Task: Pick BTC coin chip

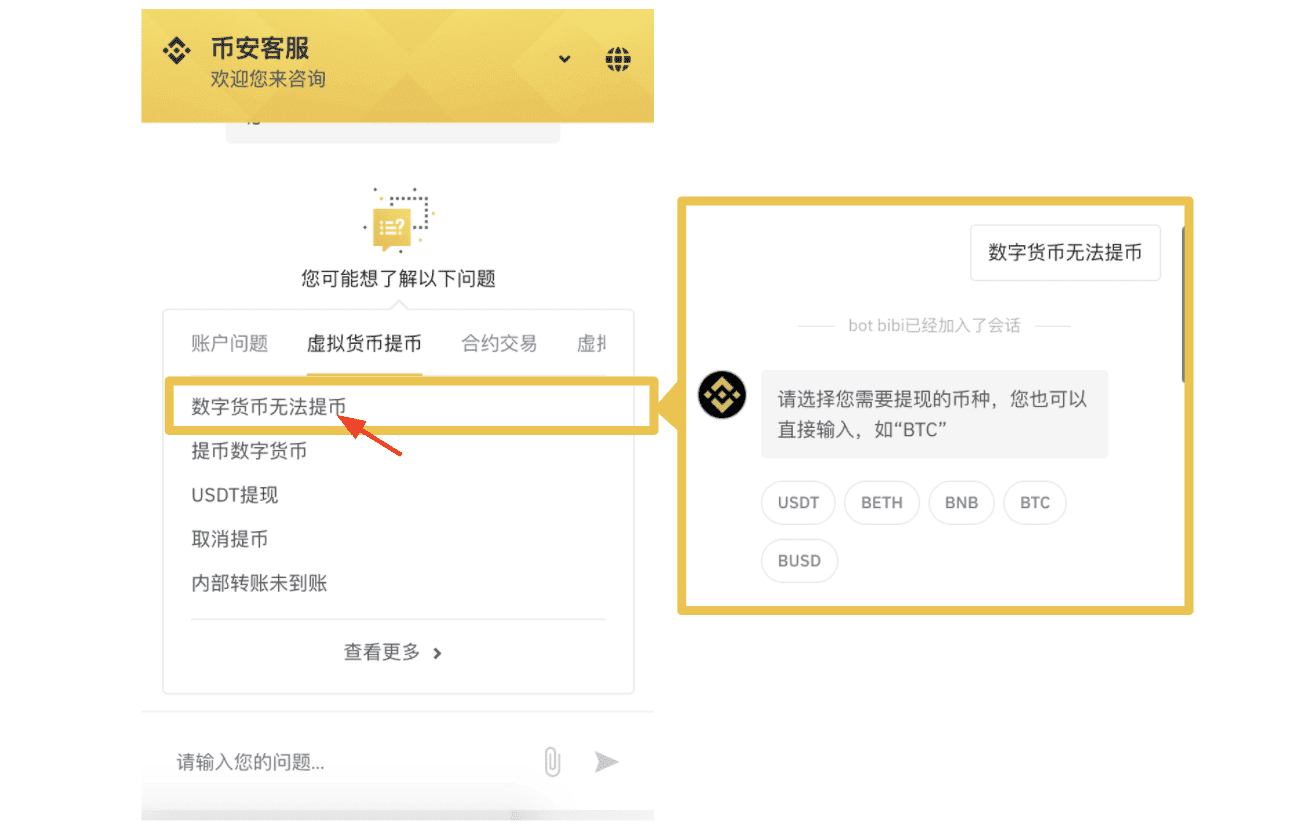Action: [1035, 502]
